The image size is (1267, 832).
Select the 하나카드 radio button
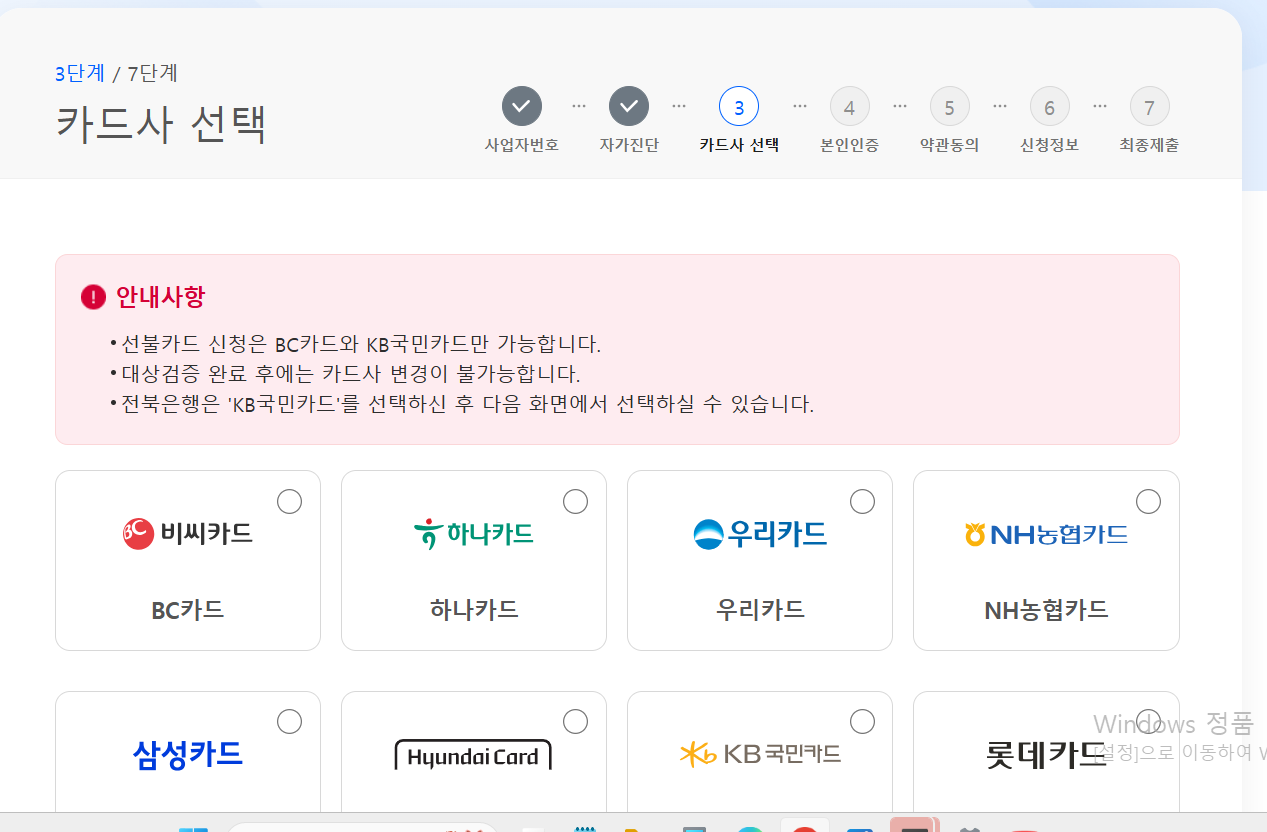575,501
